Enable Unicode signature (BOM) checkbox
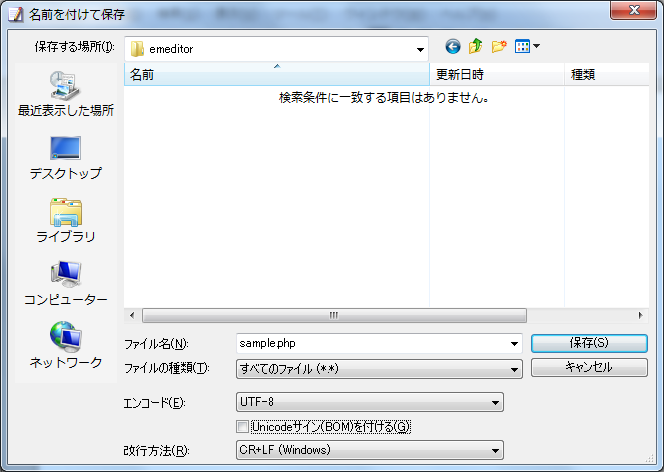This screenshot has width=664, height=472. point(242,427)
